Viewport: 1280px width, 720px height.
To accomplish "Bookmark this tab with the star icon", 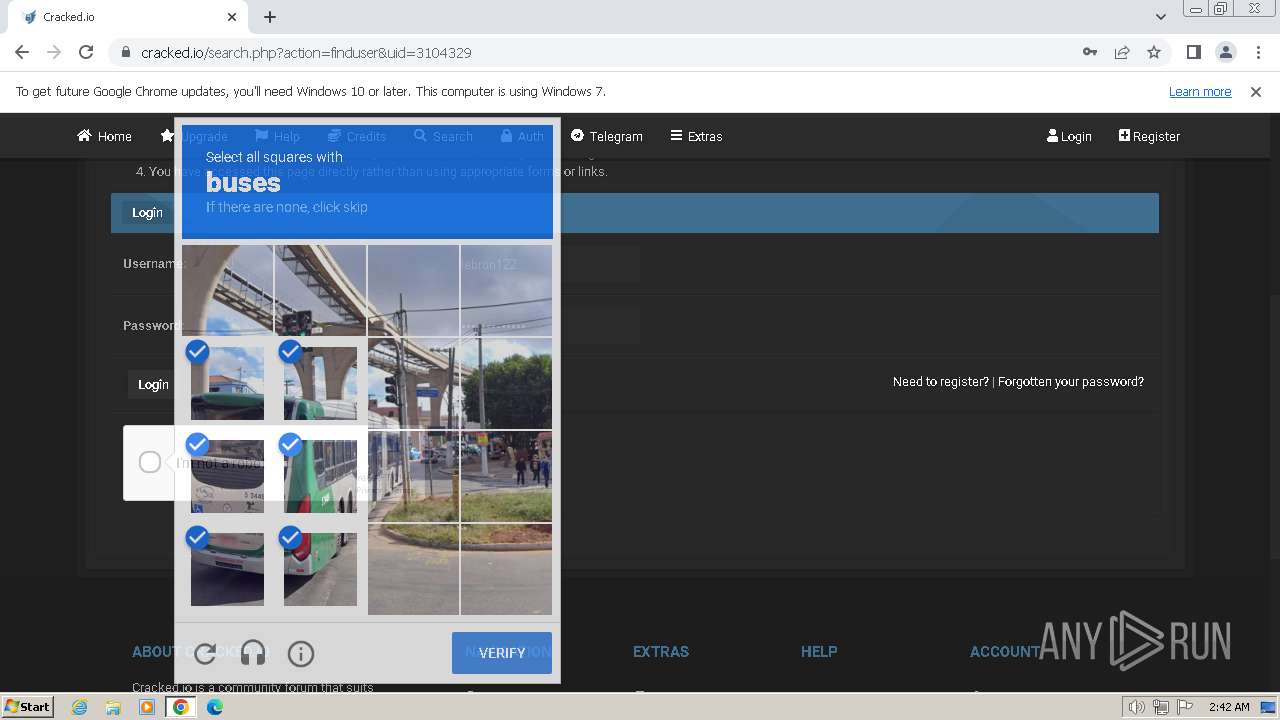I will coord(1154,52).
